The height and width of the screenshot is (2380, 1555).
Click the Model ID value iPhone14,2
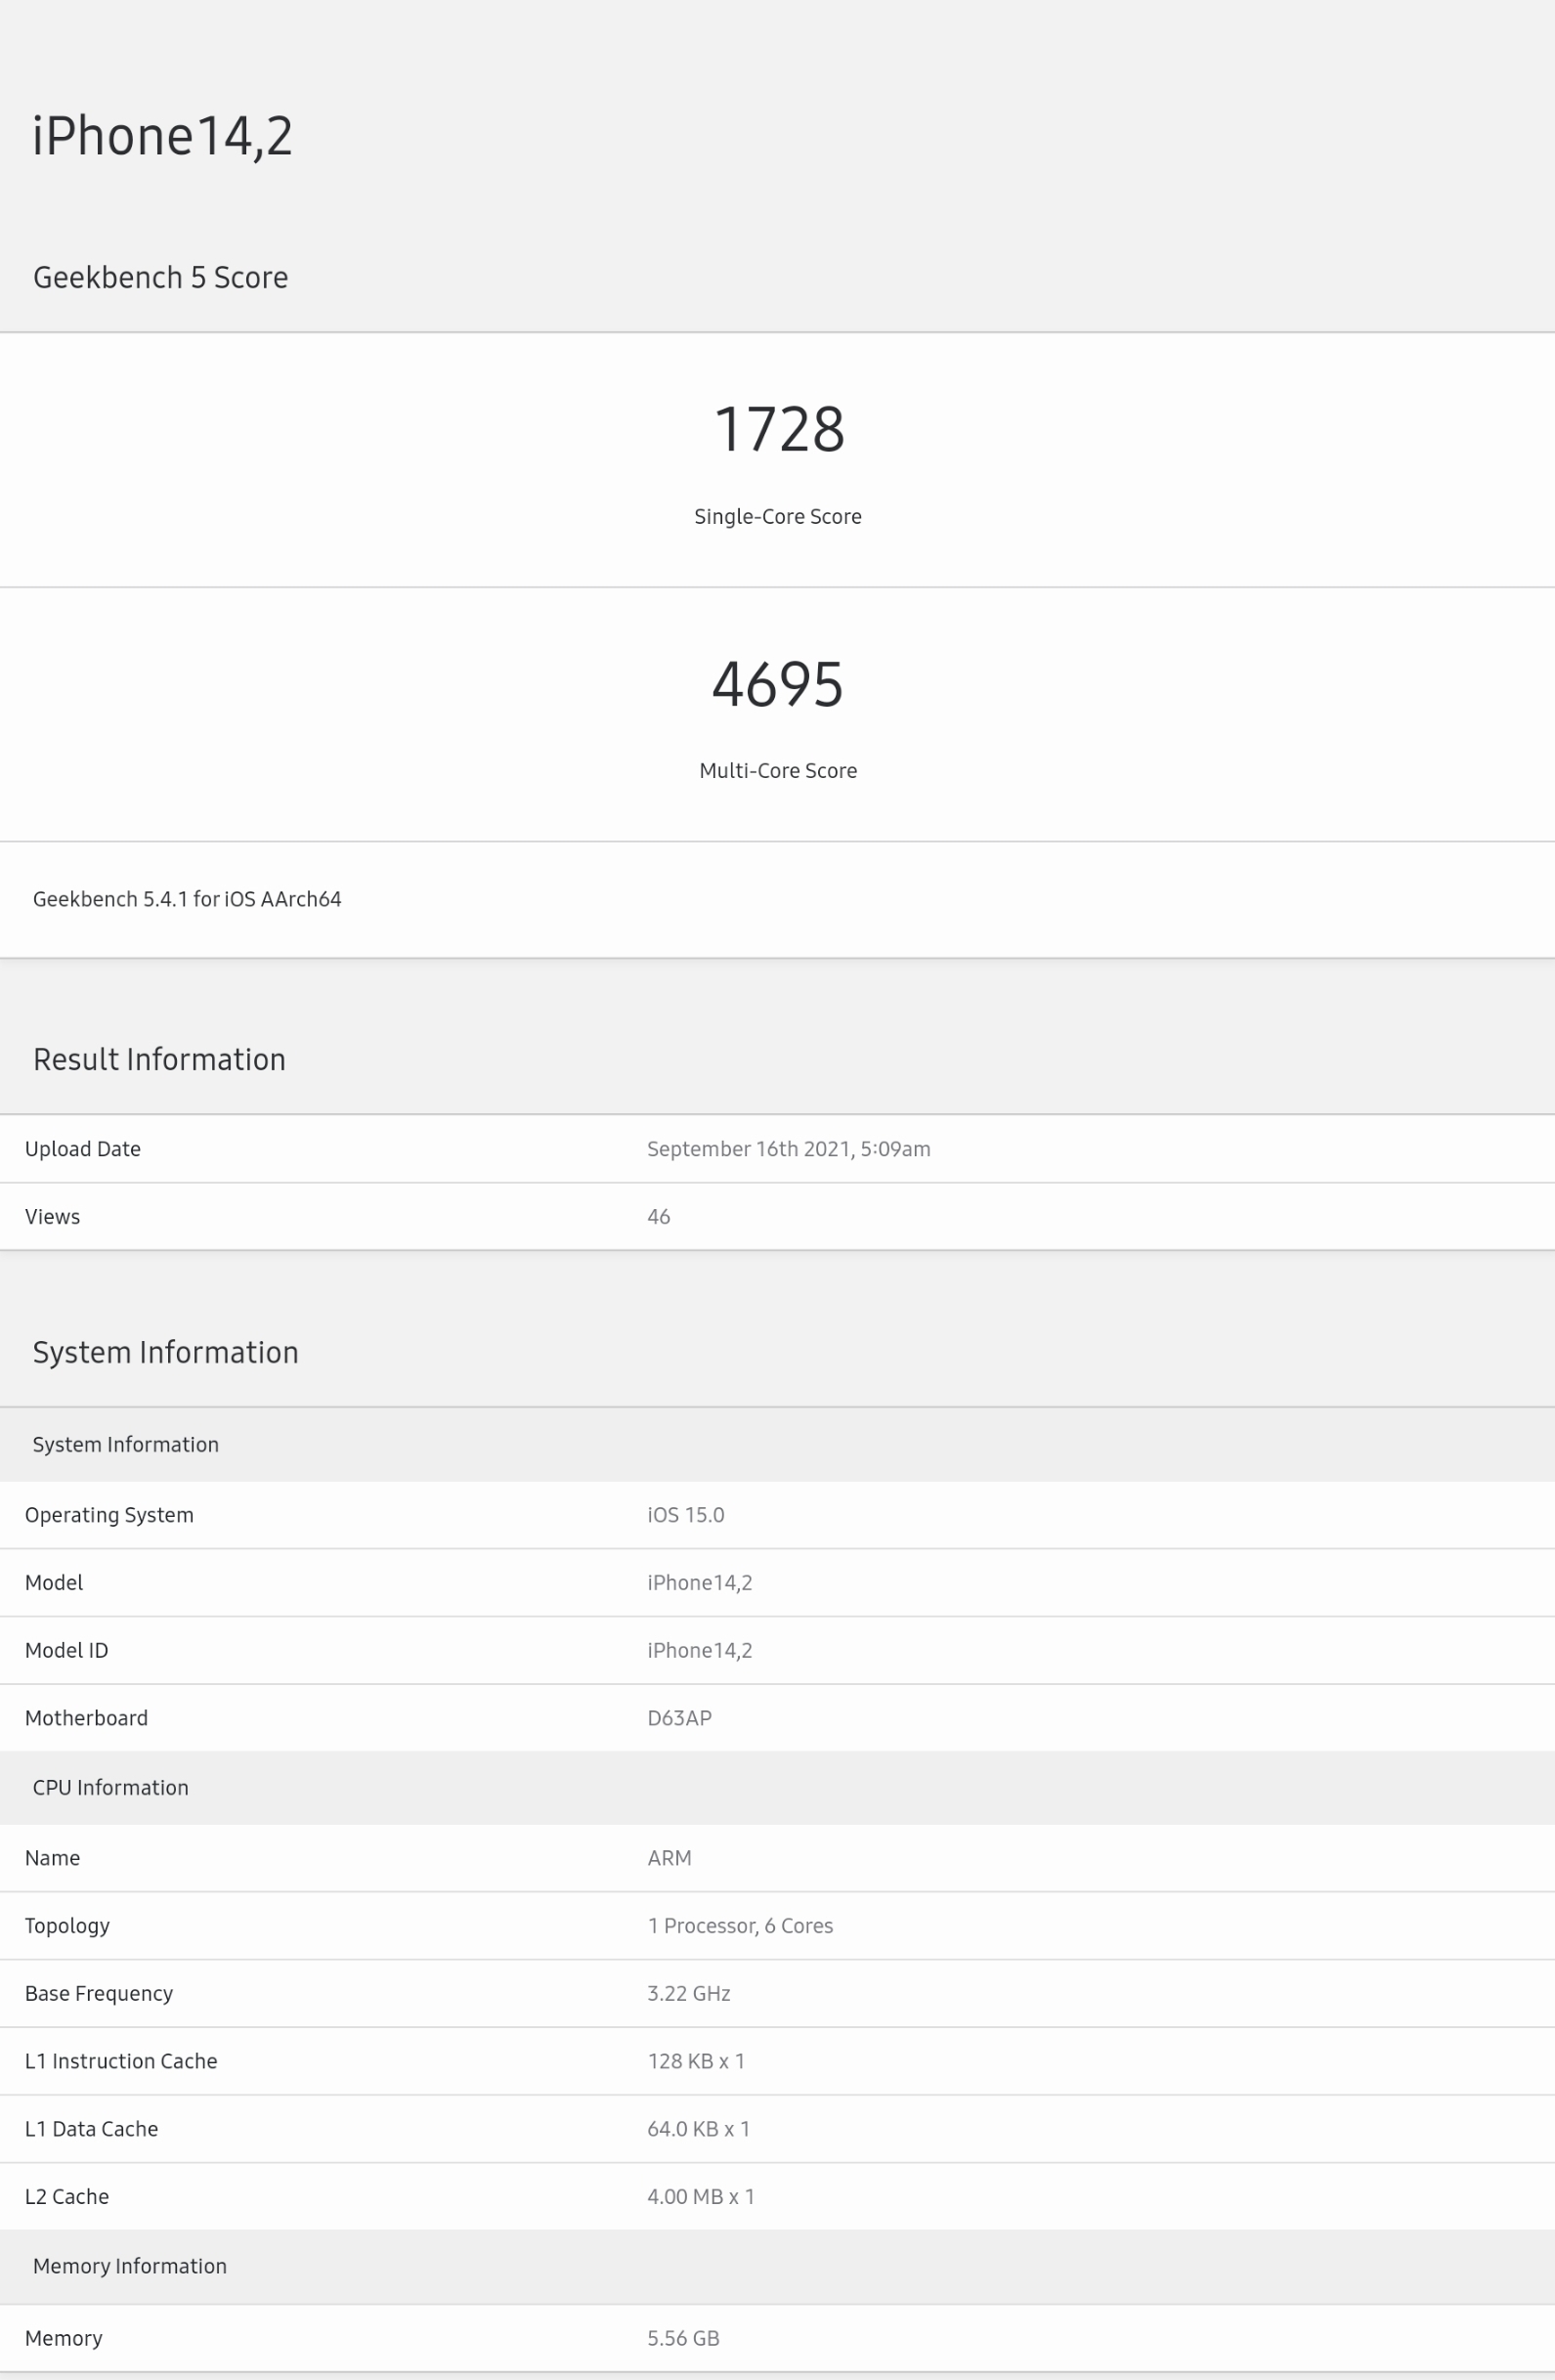[x=699, y=1650]
